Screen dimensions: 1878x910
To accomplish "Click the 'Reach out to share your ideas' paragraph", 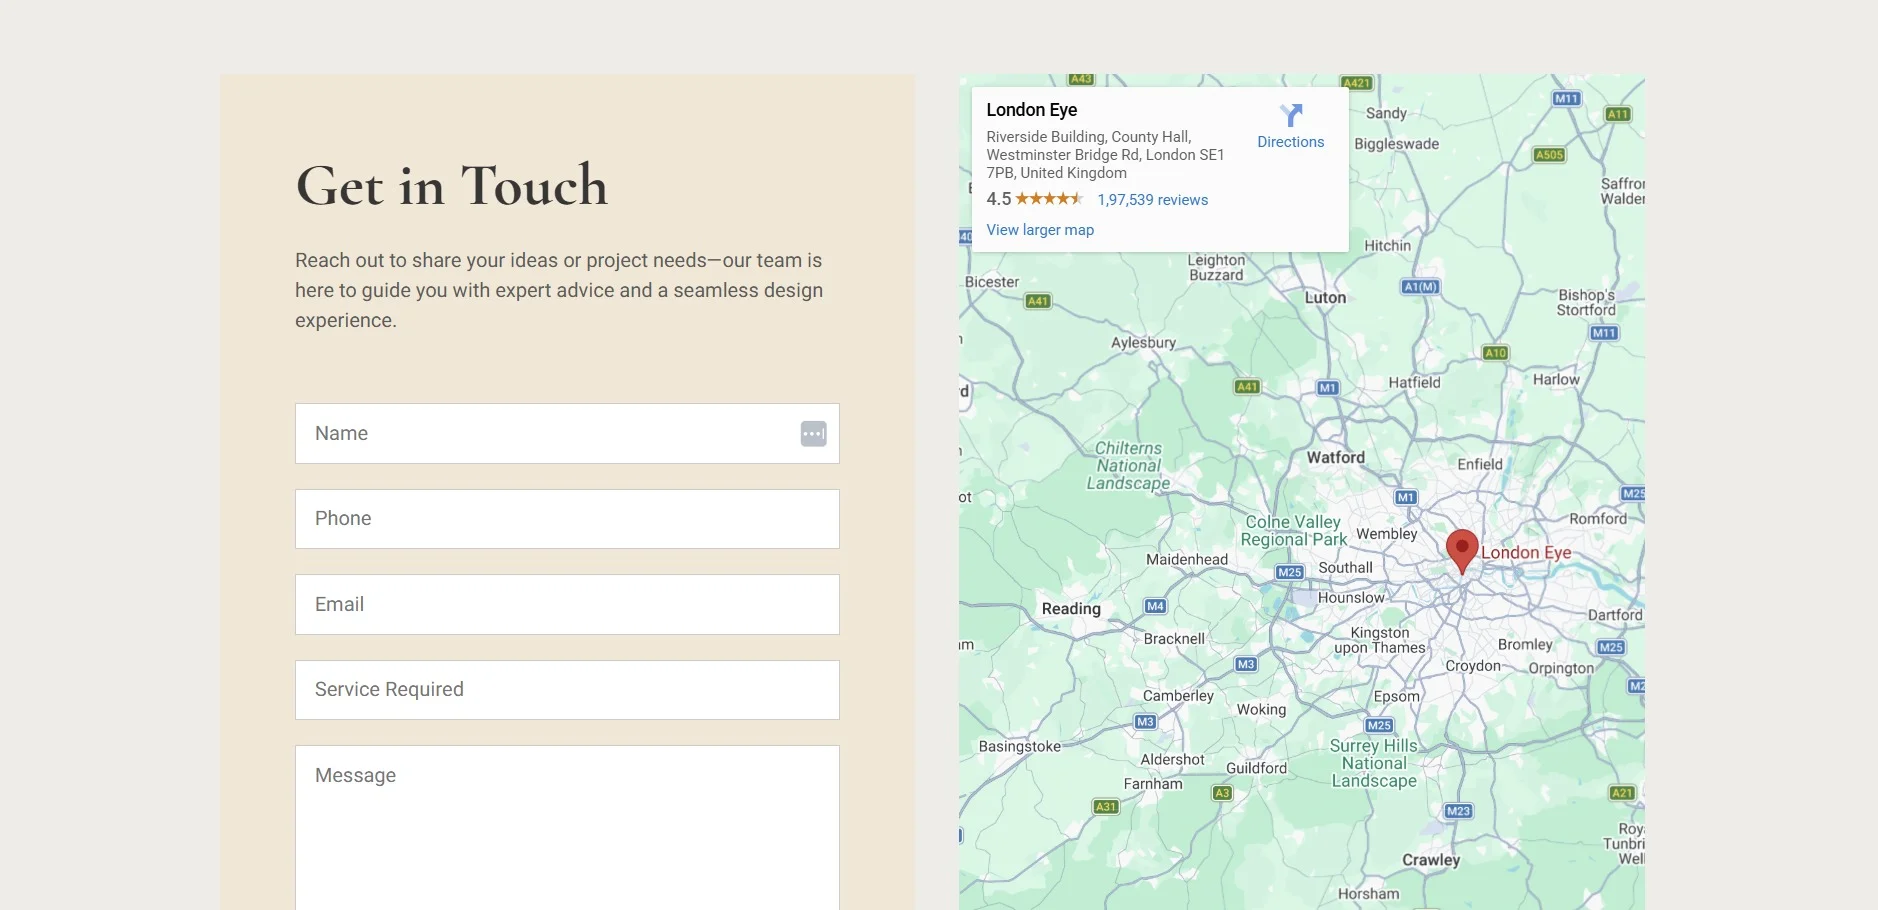I will pos(559,290).
